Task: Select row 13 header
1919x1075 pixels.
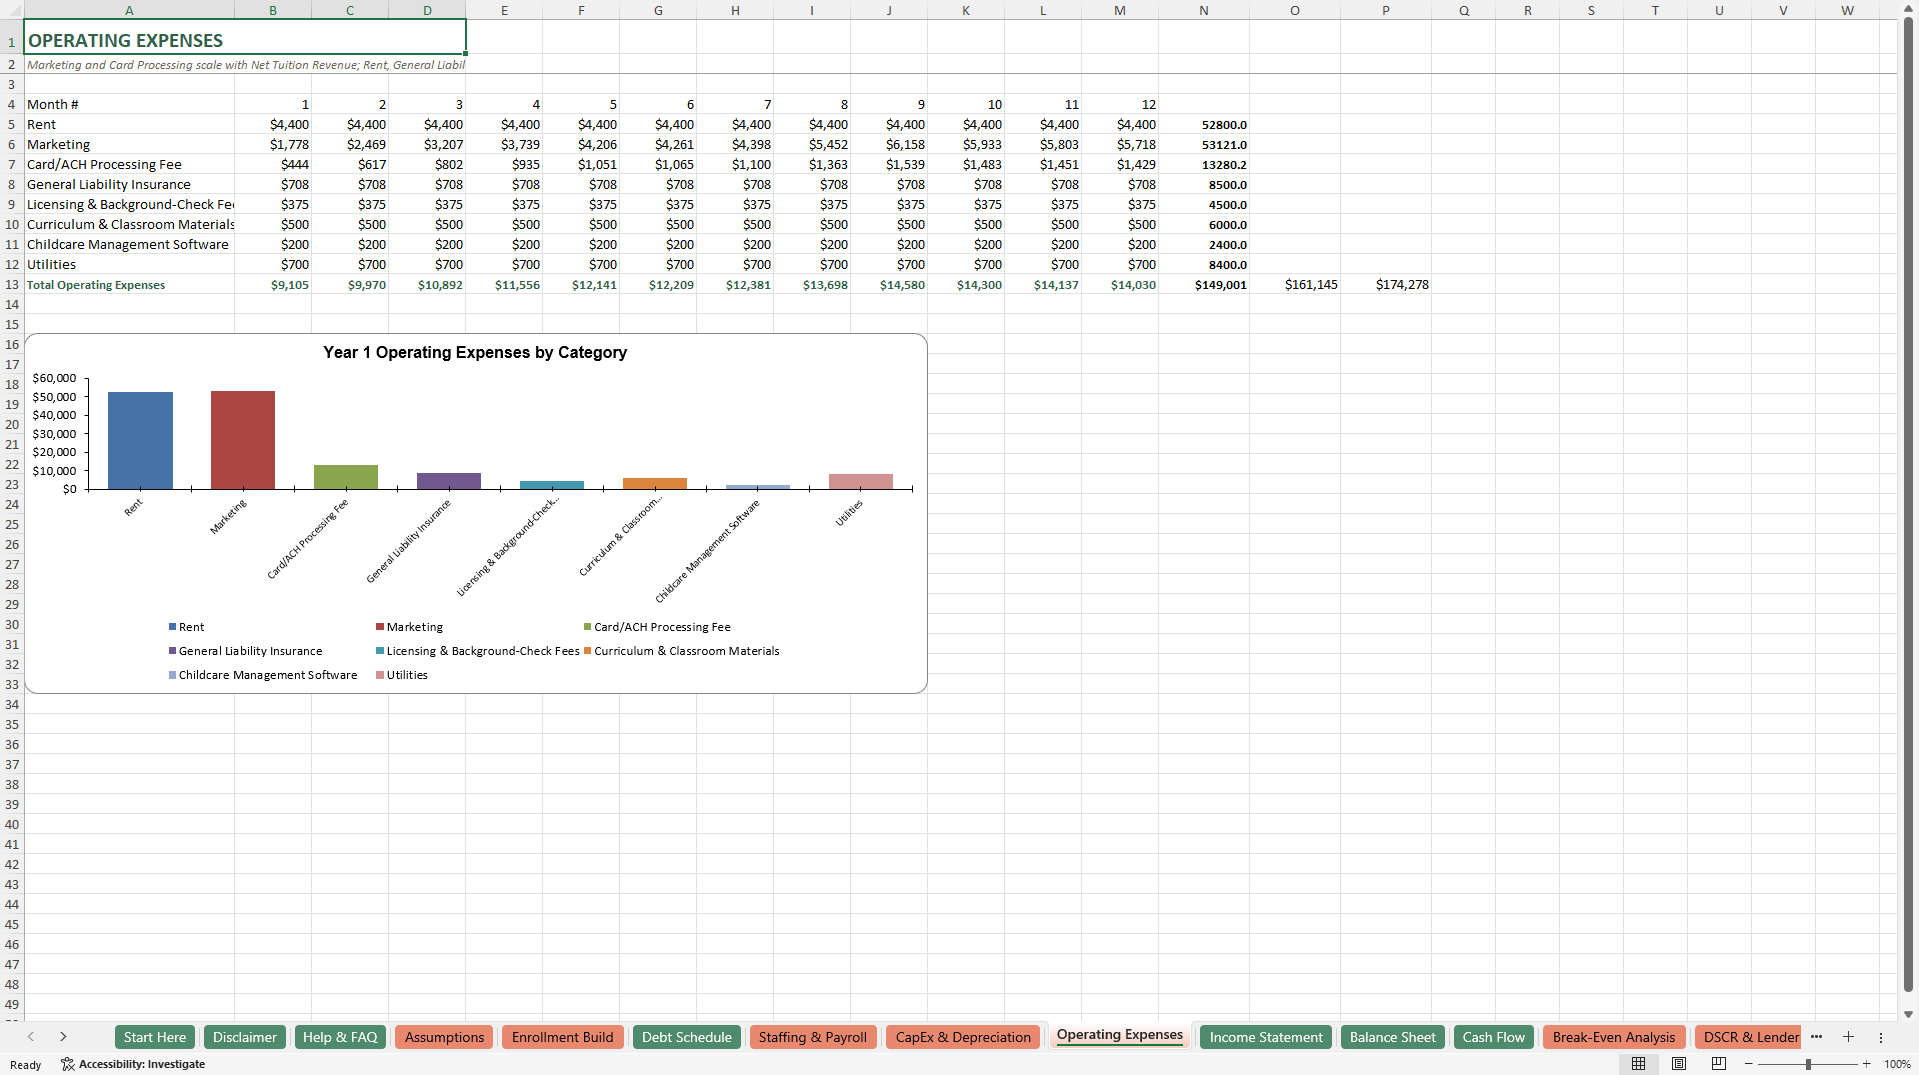Action: pyautogui.click(x=12, y=284)
